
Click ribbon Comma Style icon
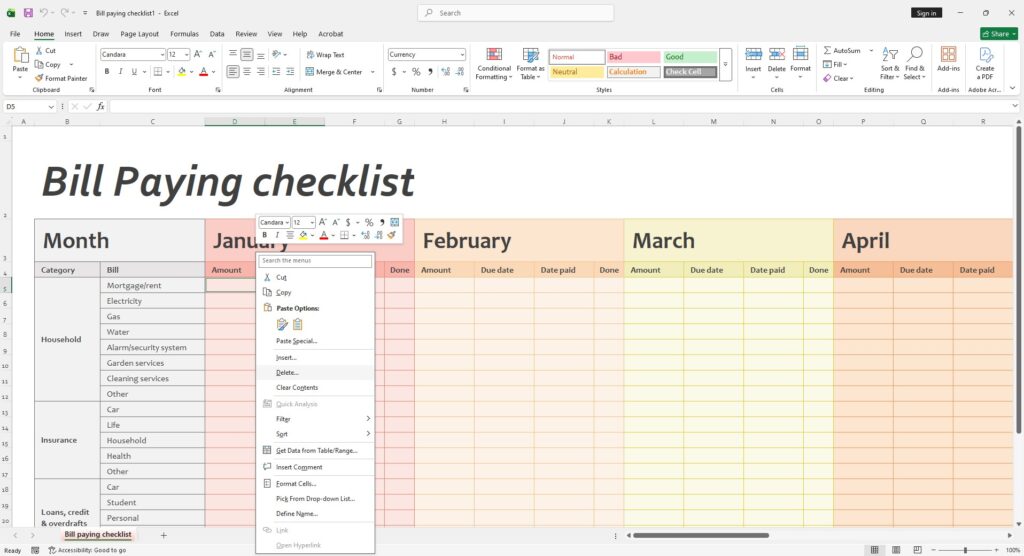click(430, 71)
